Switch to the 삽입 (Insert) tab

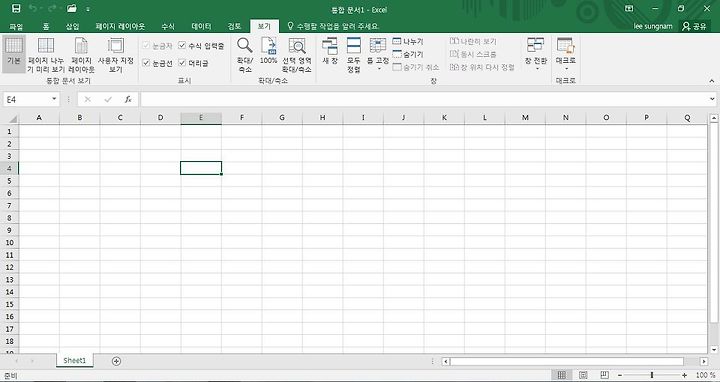coord(72,26)
